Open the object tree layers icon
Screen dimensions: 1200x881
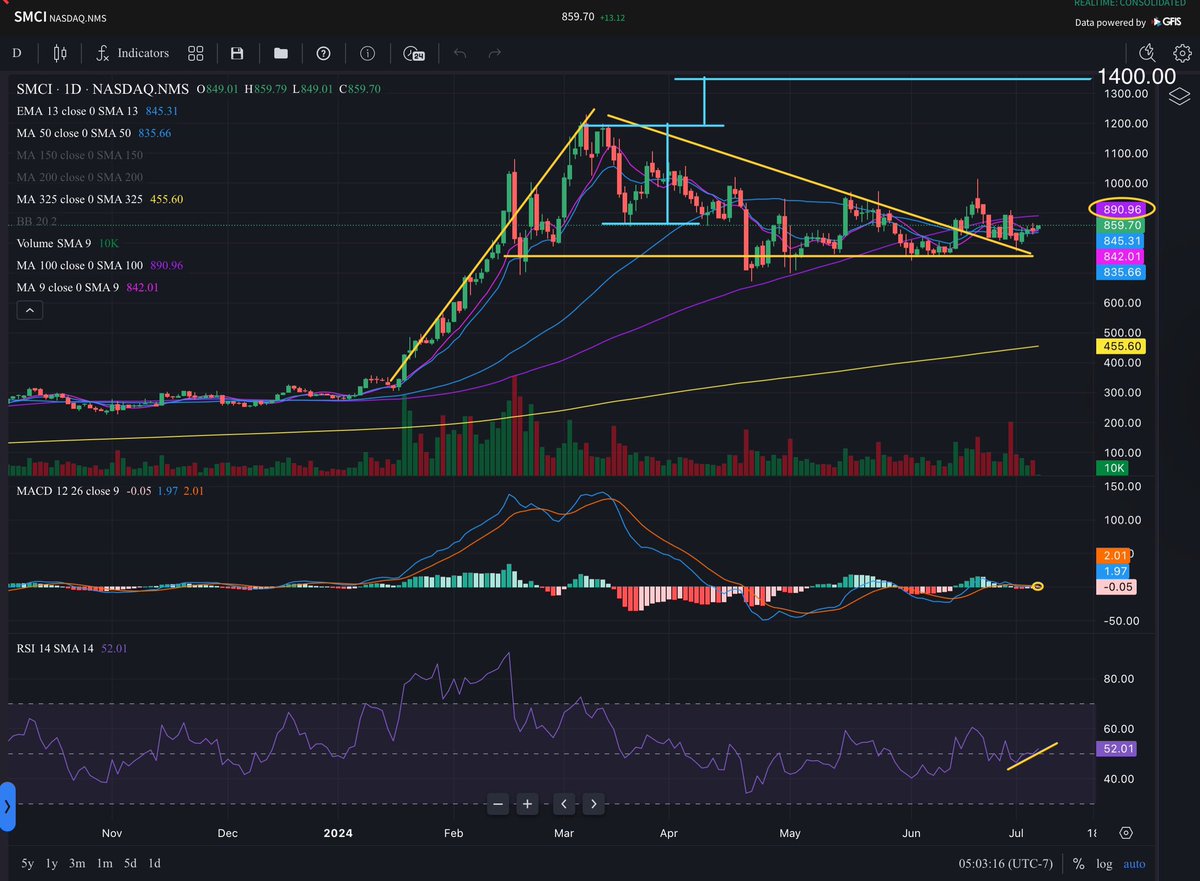click(1178, 95)
